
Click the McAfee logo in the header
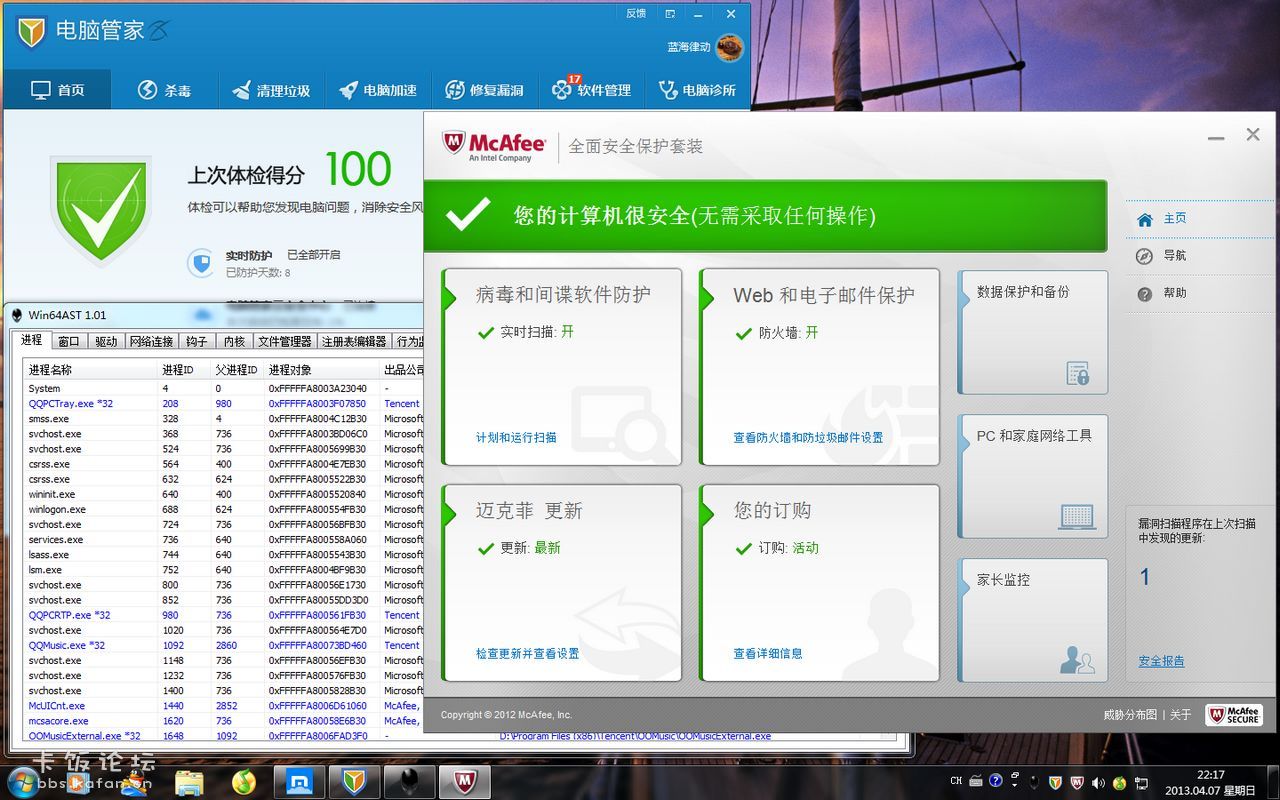(494, 146)
